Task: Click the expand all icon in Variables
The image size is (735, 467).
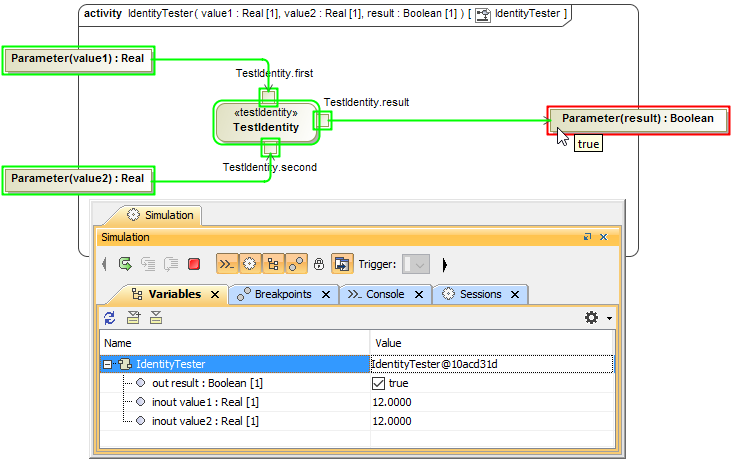Action: [133, 318]
